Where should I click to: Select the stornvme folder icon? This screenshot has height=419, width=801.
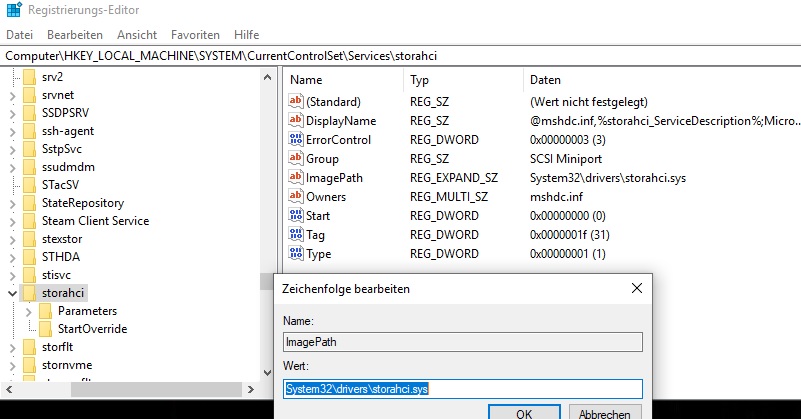pyautogui.click(x=30, y=365)
